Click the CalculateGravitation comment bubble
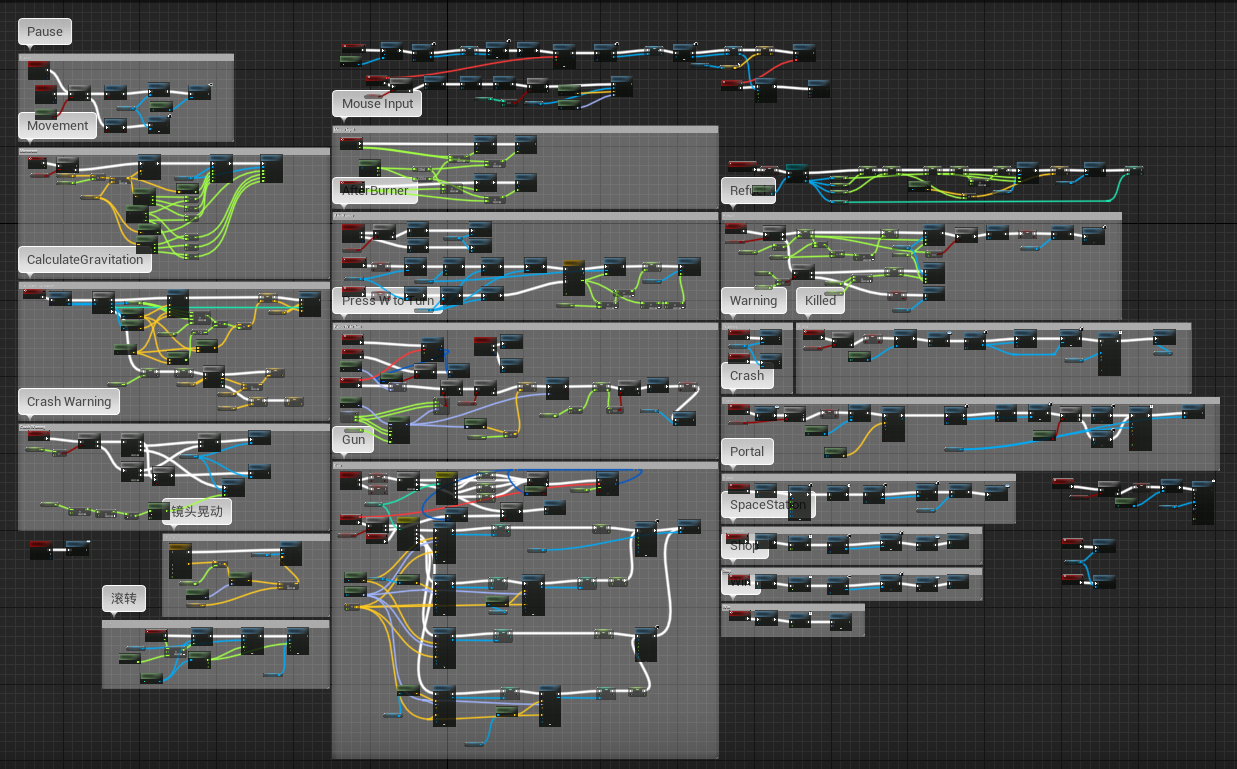Screen dimensions: 1237x769 [x=85, y=260]
